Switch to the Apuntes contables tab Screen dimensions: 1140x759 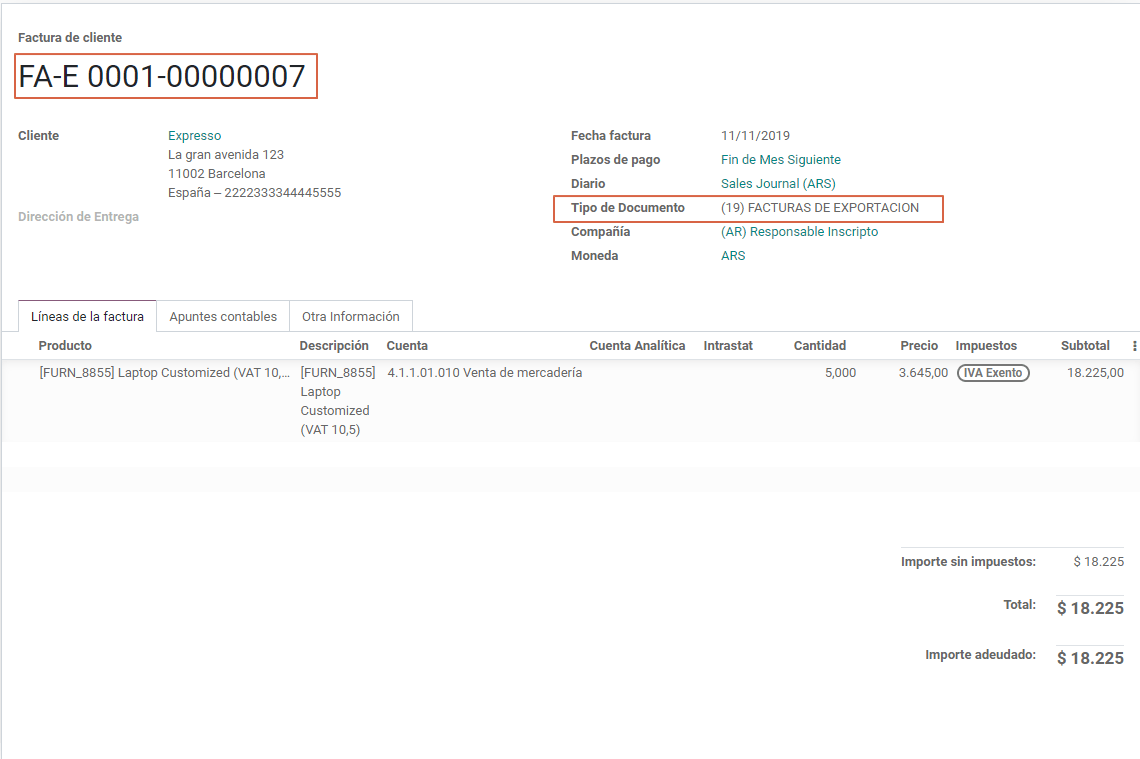pyautogui.click(x=223, y=316)
